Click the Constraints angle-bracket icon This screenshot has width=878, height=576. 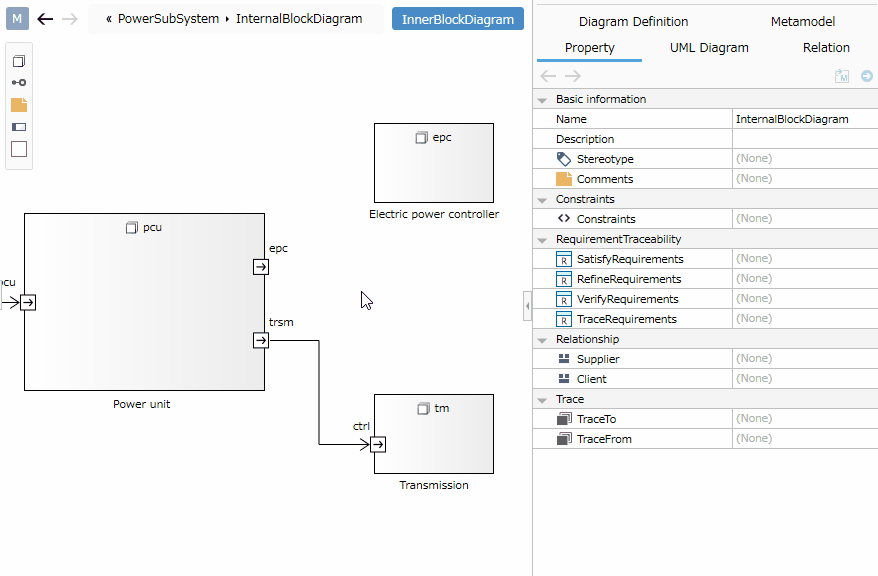pos(564,219)
